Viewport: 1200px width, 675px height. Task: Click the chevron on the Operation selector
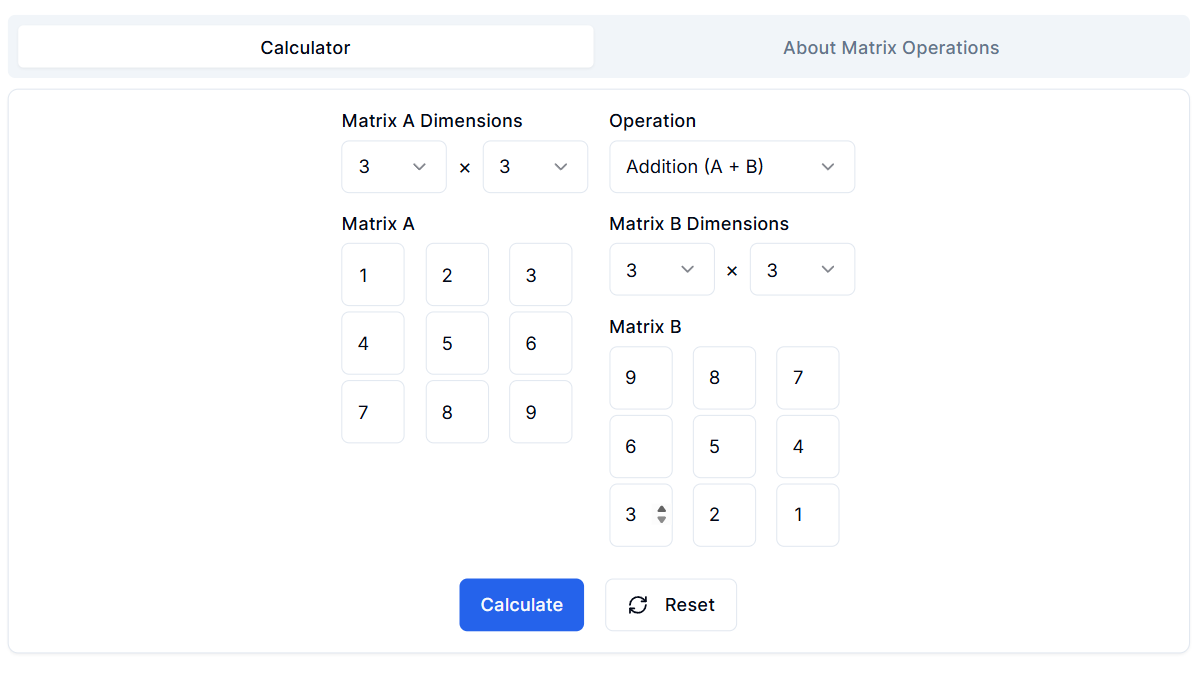[x=828, y=167]
